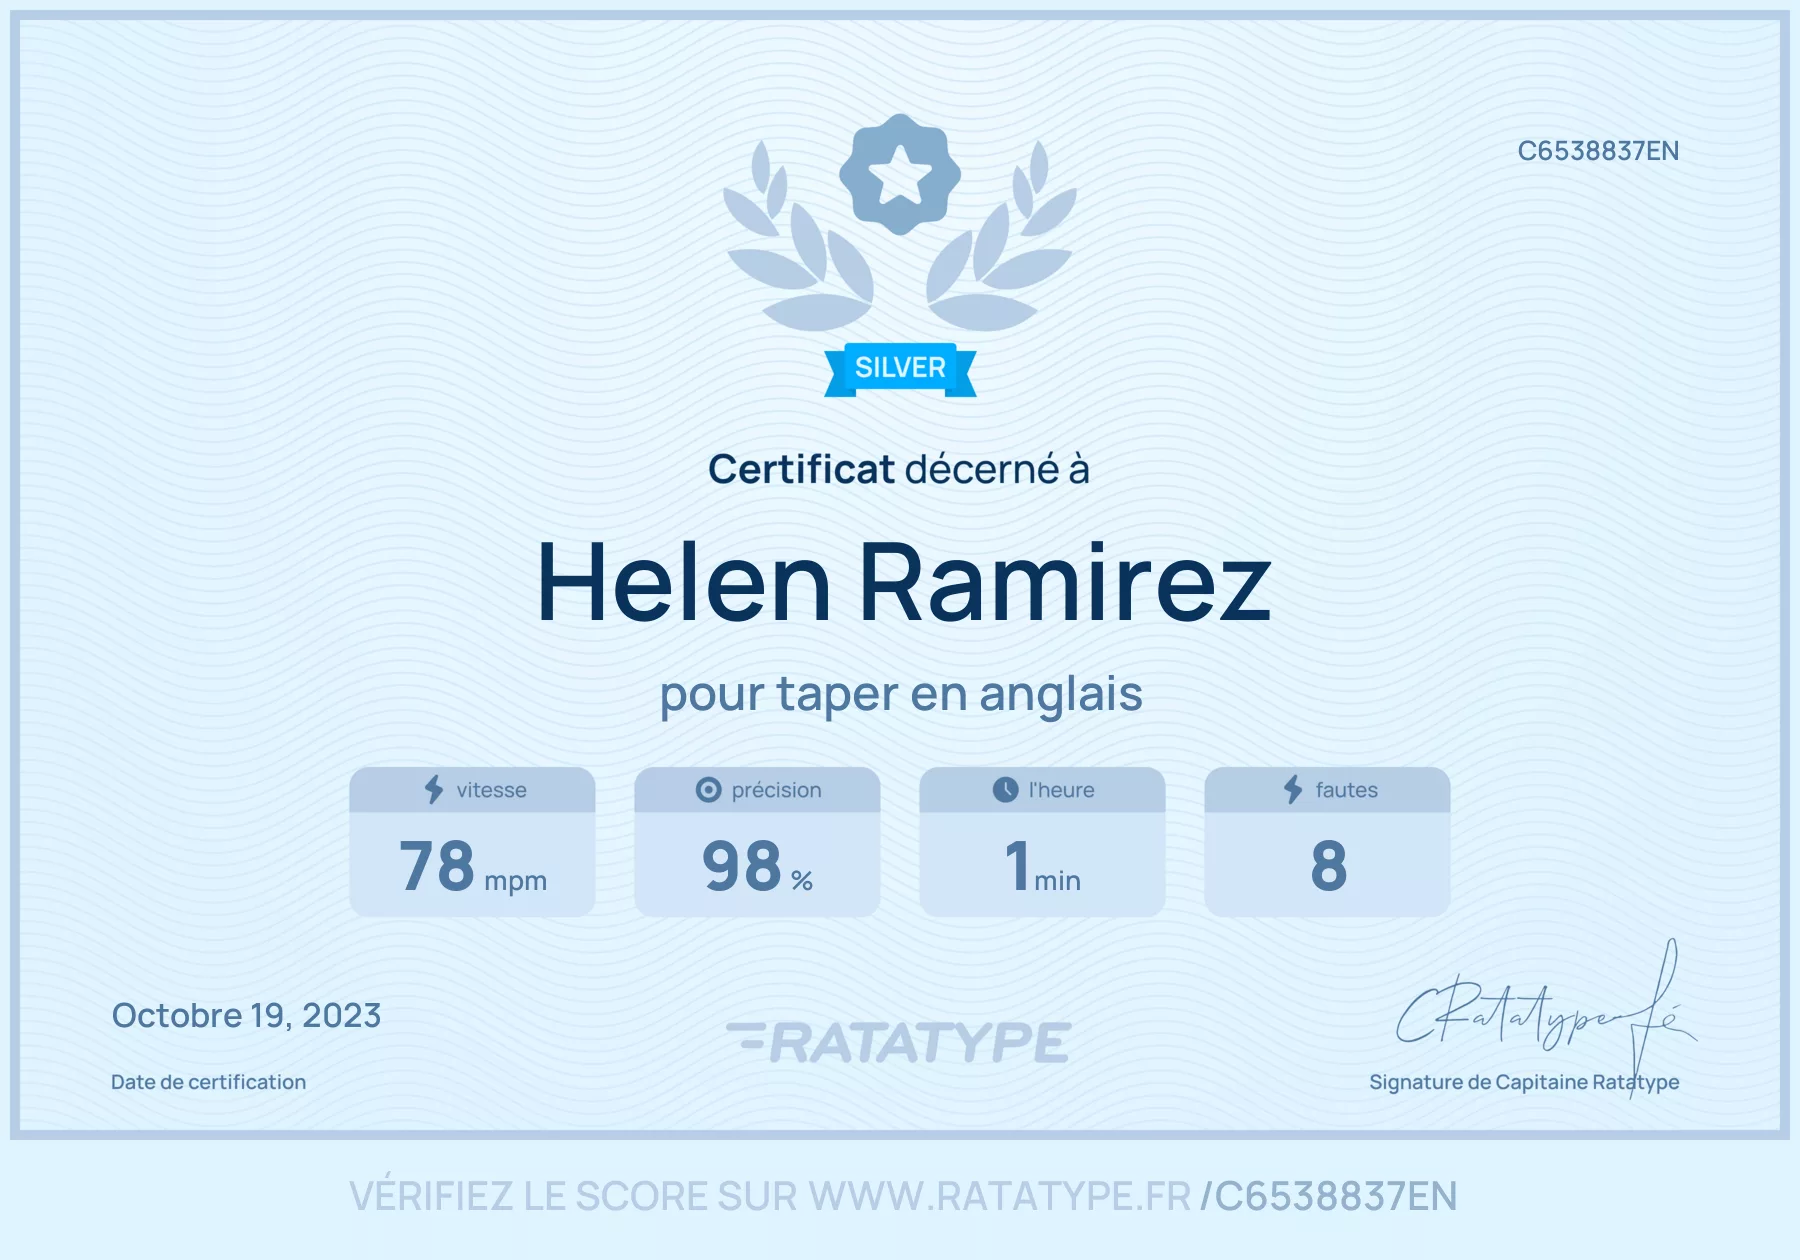Click the text 'pour taper en anglais'
This screenshot has height=1260, width=1800.
pos(901,694)
